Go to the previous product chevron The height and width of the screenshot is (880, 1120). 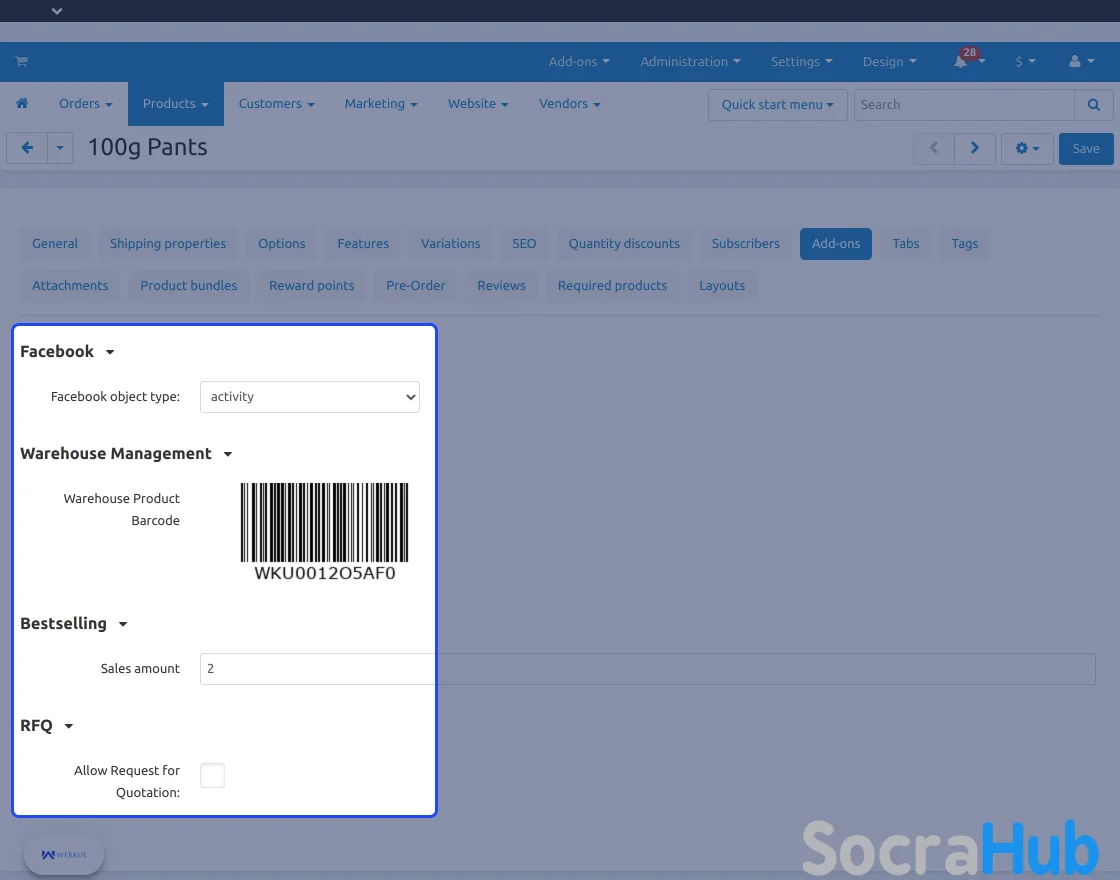(934, 148)
